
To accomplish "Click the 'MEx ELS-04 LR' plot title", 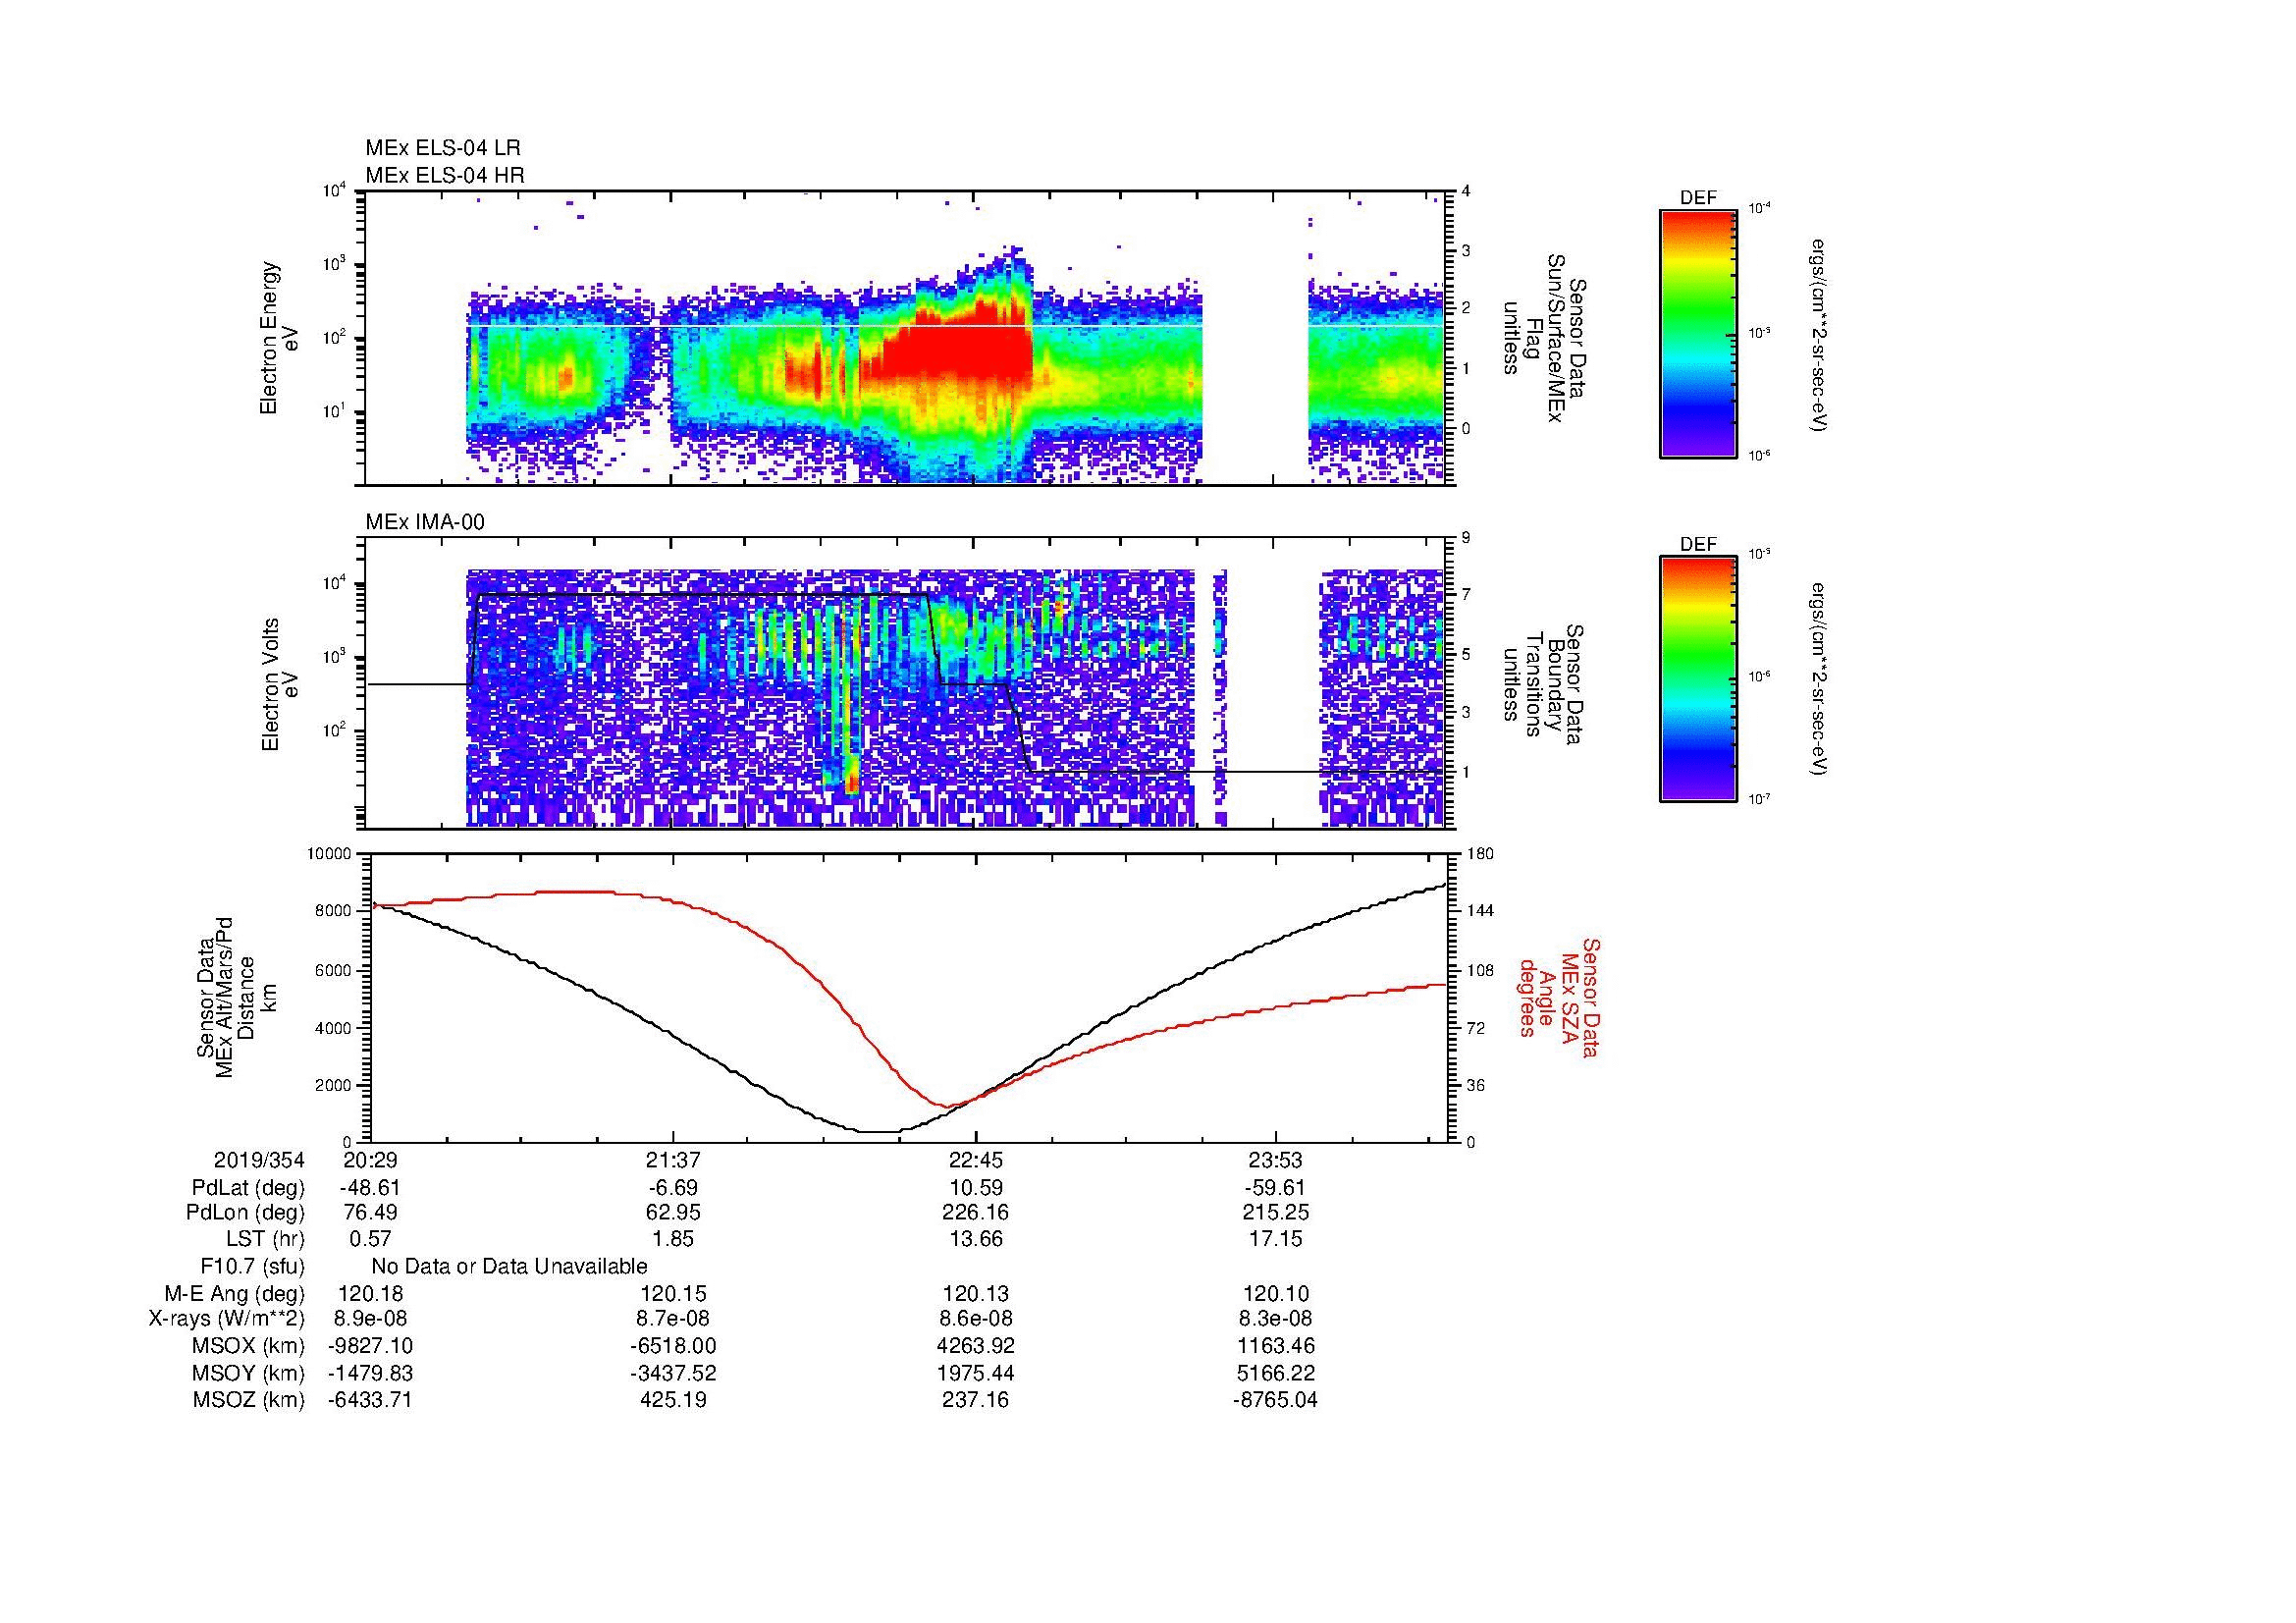I will 443,148.
